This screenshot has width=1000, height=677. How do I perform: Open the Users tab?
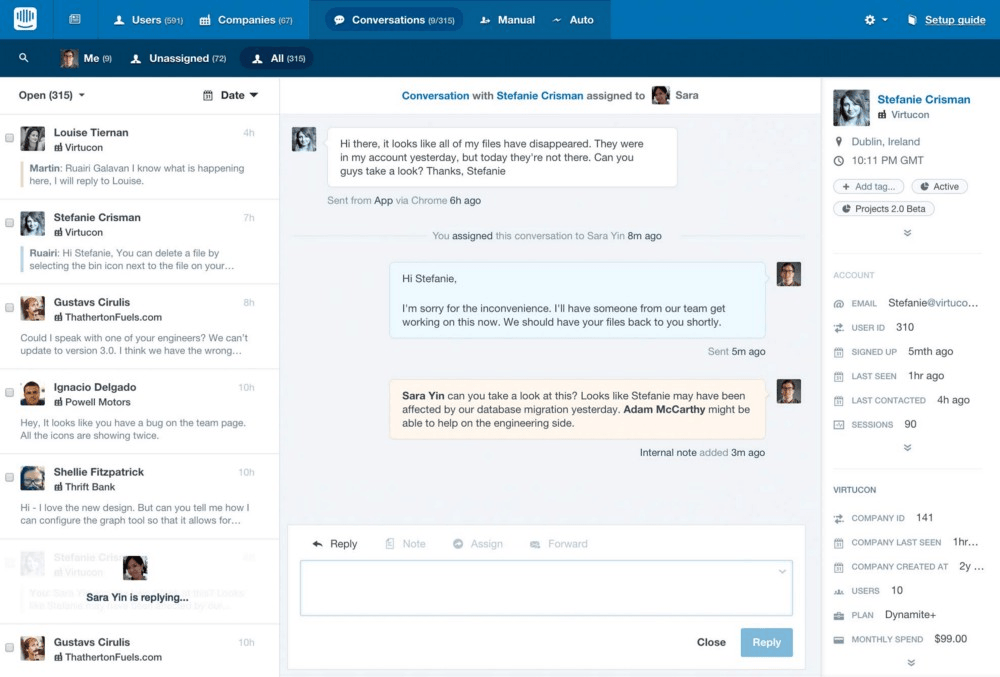(148, 20)
